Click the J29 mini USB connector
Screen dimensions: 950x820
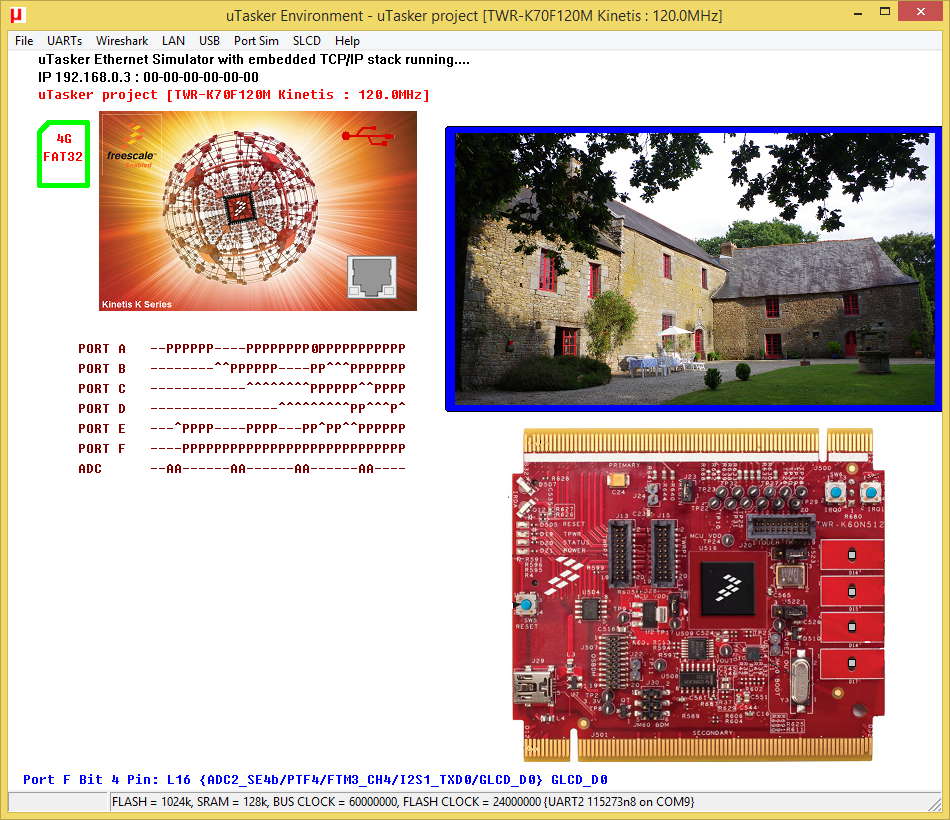click(x=533, y=685)
